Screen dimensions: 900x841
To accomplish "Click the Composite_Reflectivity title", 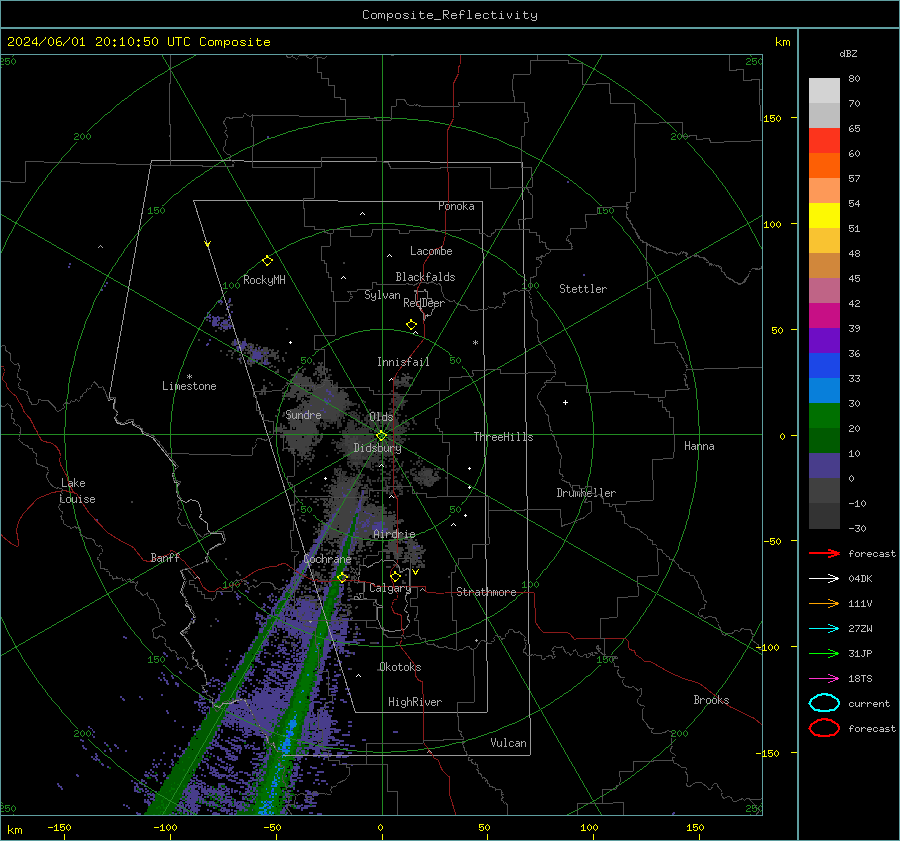I will (x=450, y=15).
